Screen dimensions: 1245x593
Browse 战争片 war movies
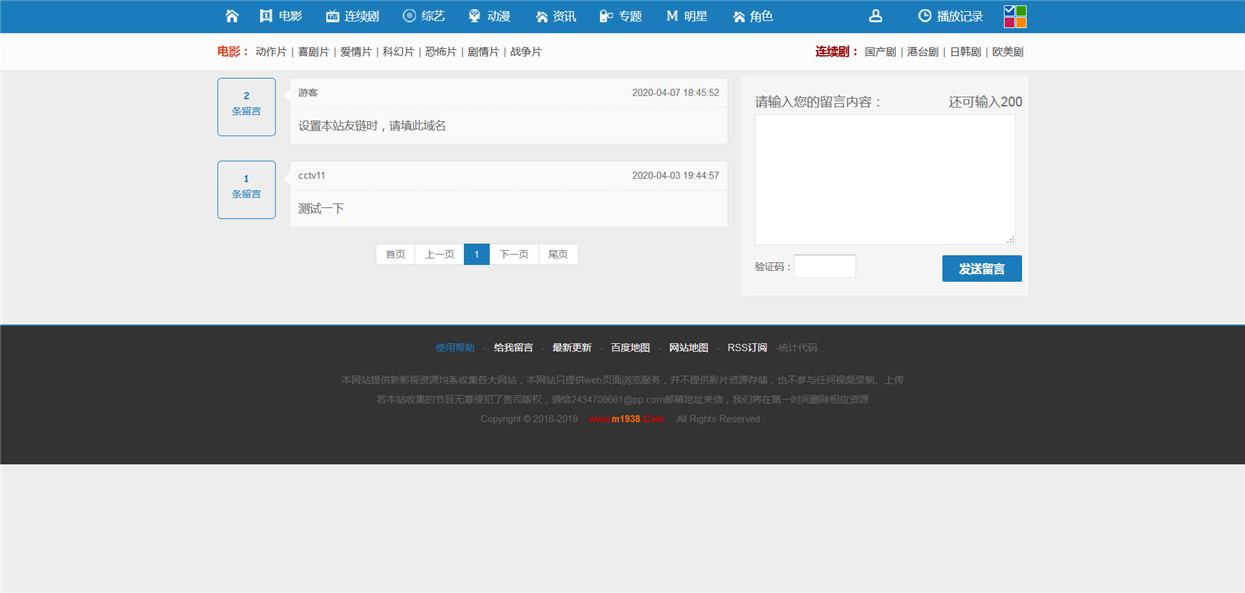526,52
